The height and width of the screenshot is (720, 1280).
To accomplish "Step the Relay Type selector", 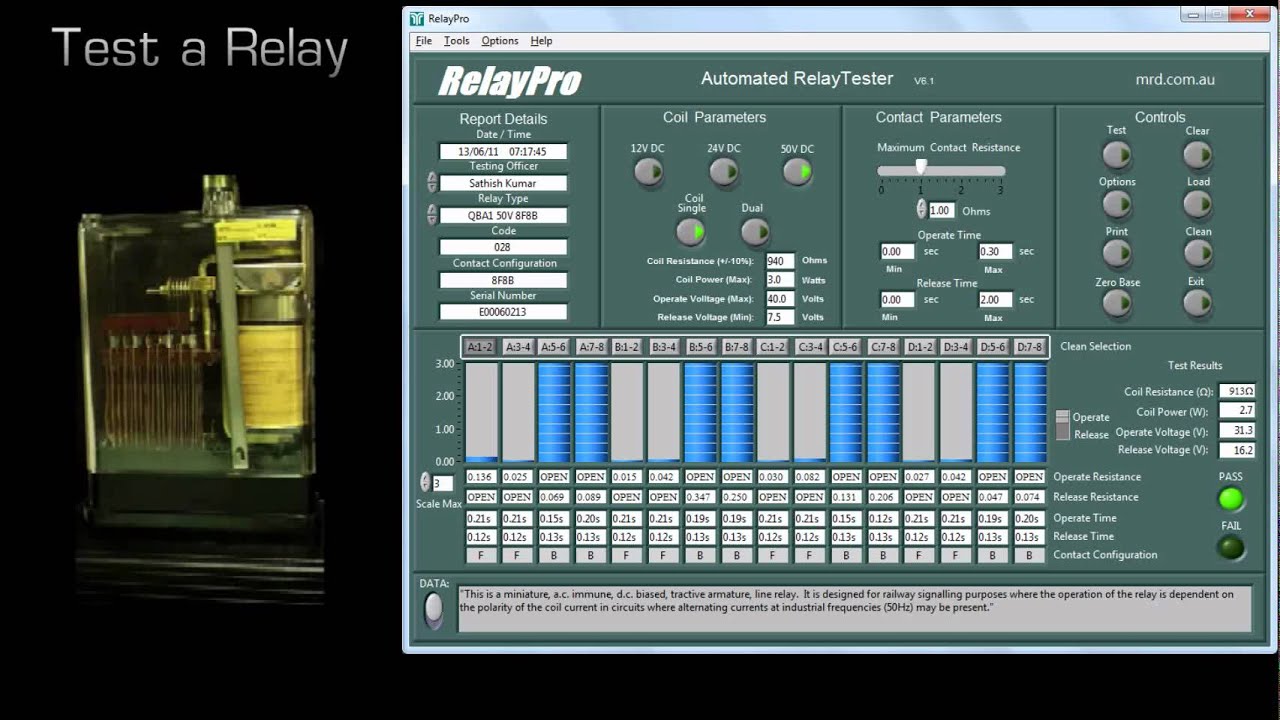I will pyautogui.click(x=432, y=214).
